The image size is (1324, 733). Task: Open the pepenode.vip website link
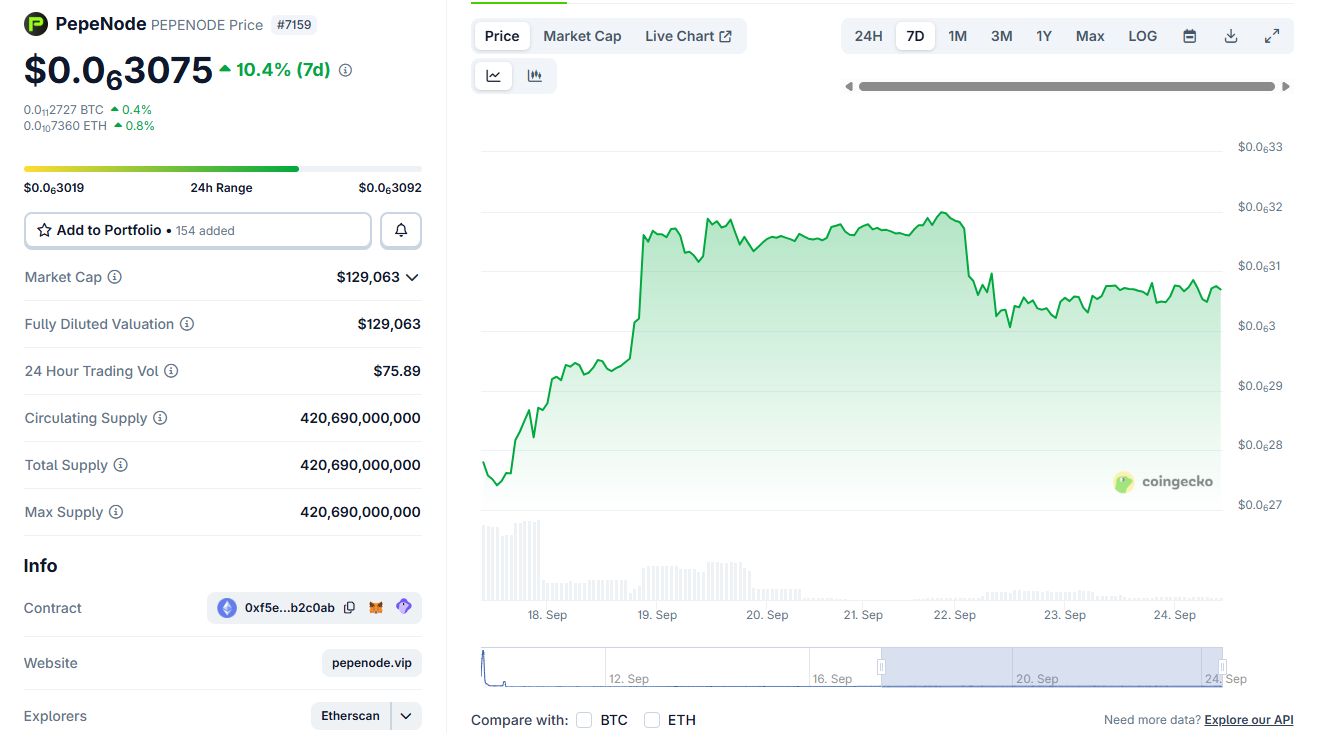[x=371, y=663]
